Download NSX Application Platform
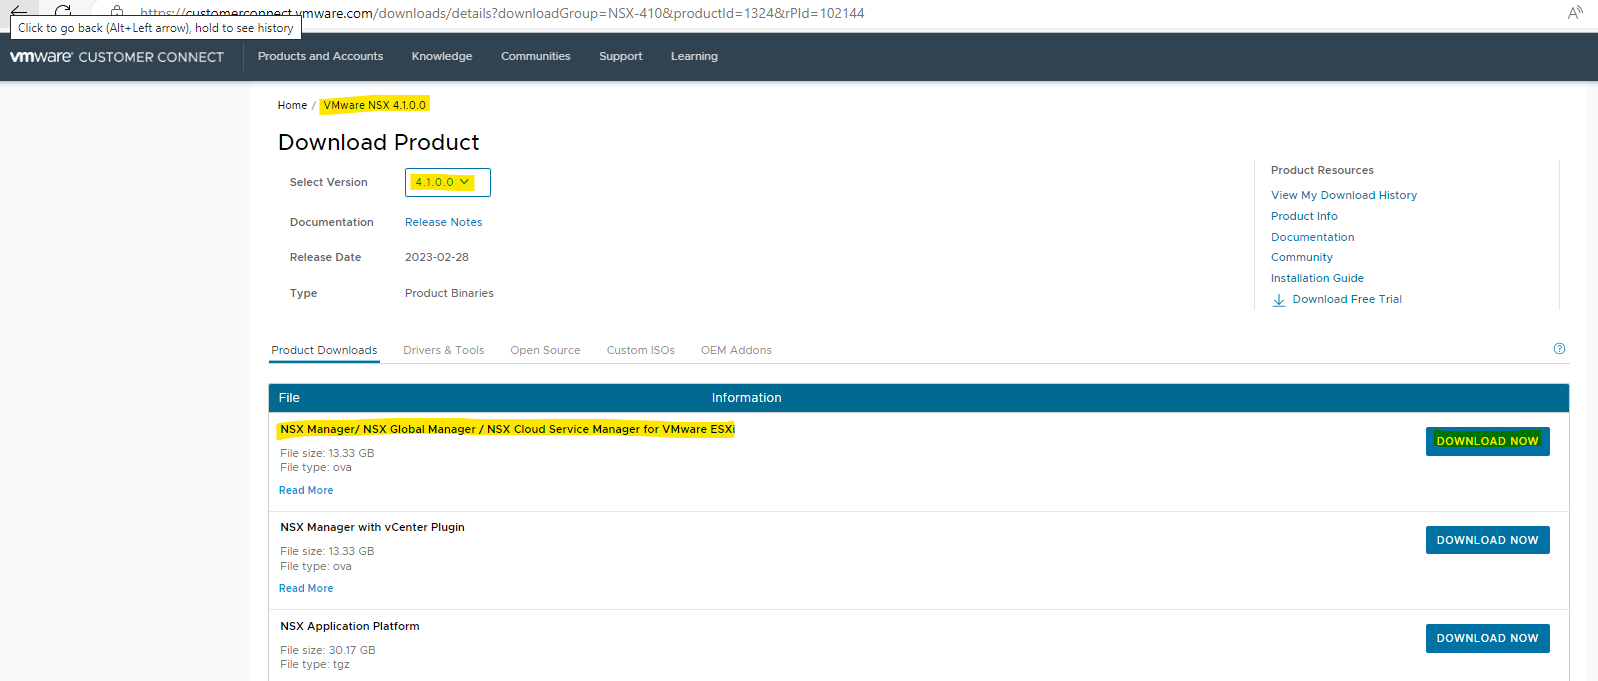 pyautogui.click(x=1487, y=638)
